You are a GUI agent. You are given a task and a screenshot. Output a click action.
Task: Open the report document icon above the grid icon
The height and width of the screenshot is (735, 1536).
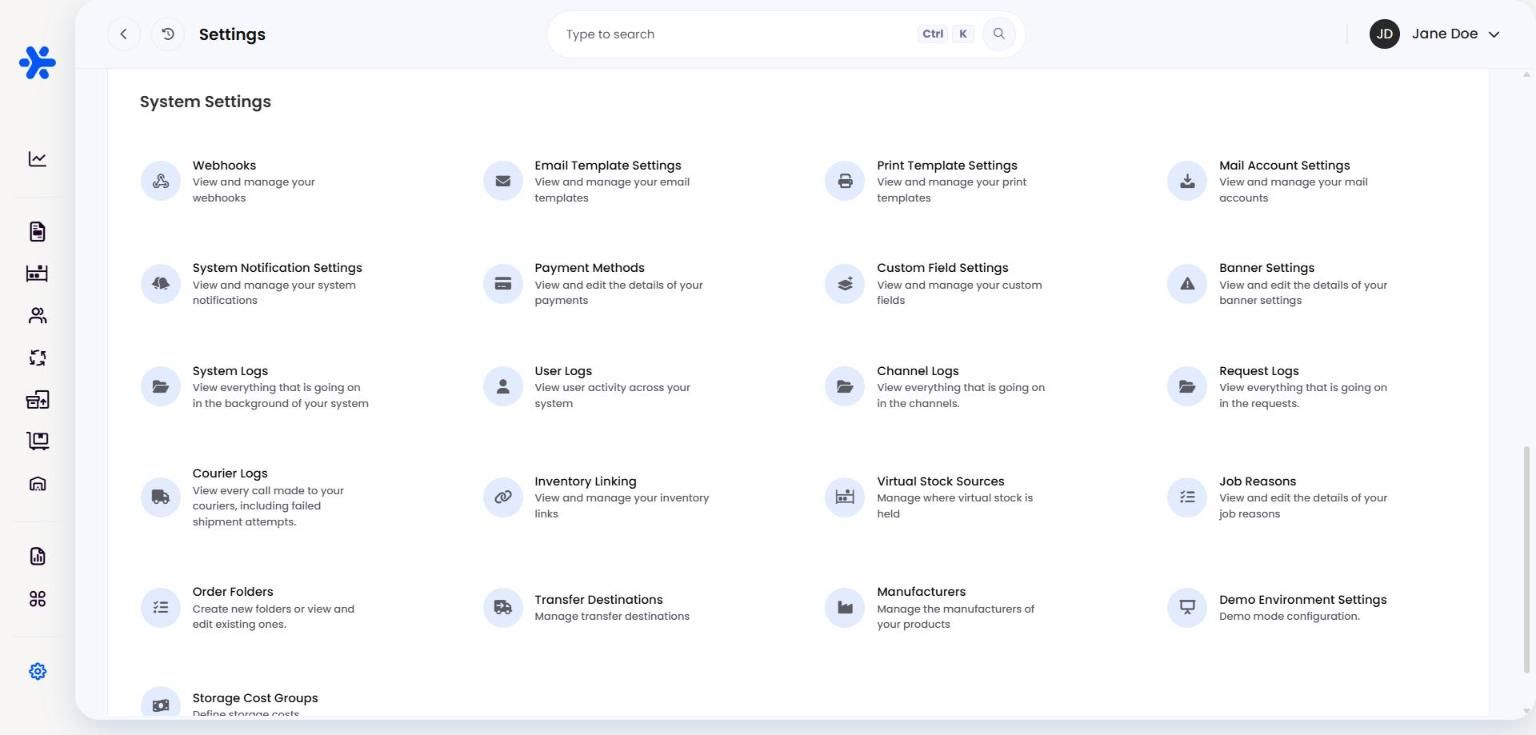(x=37, y=556)
